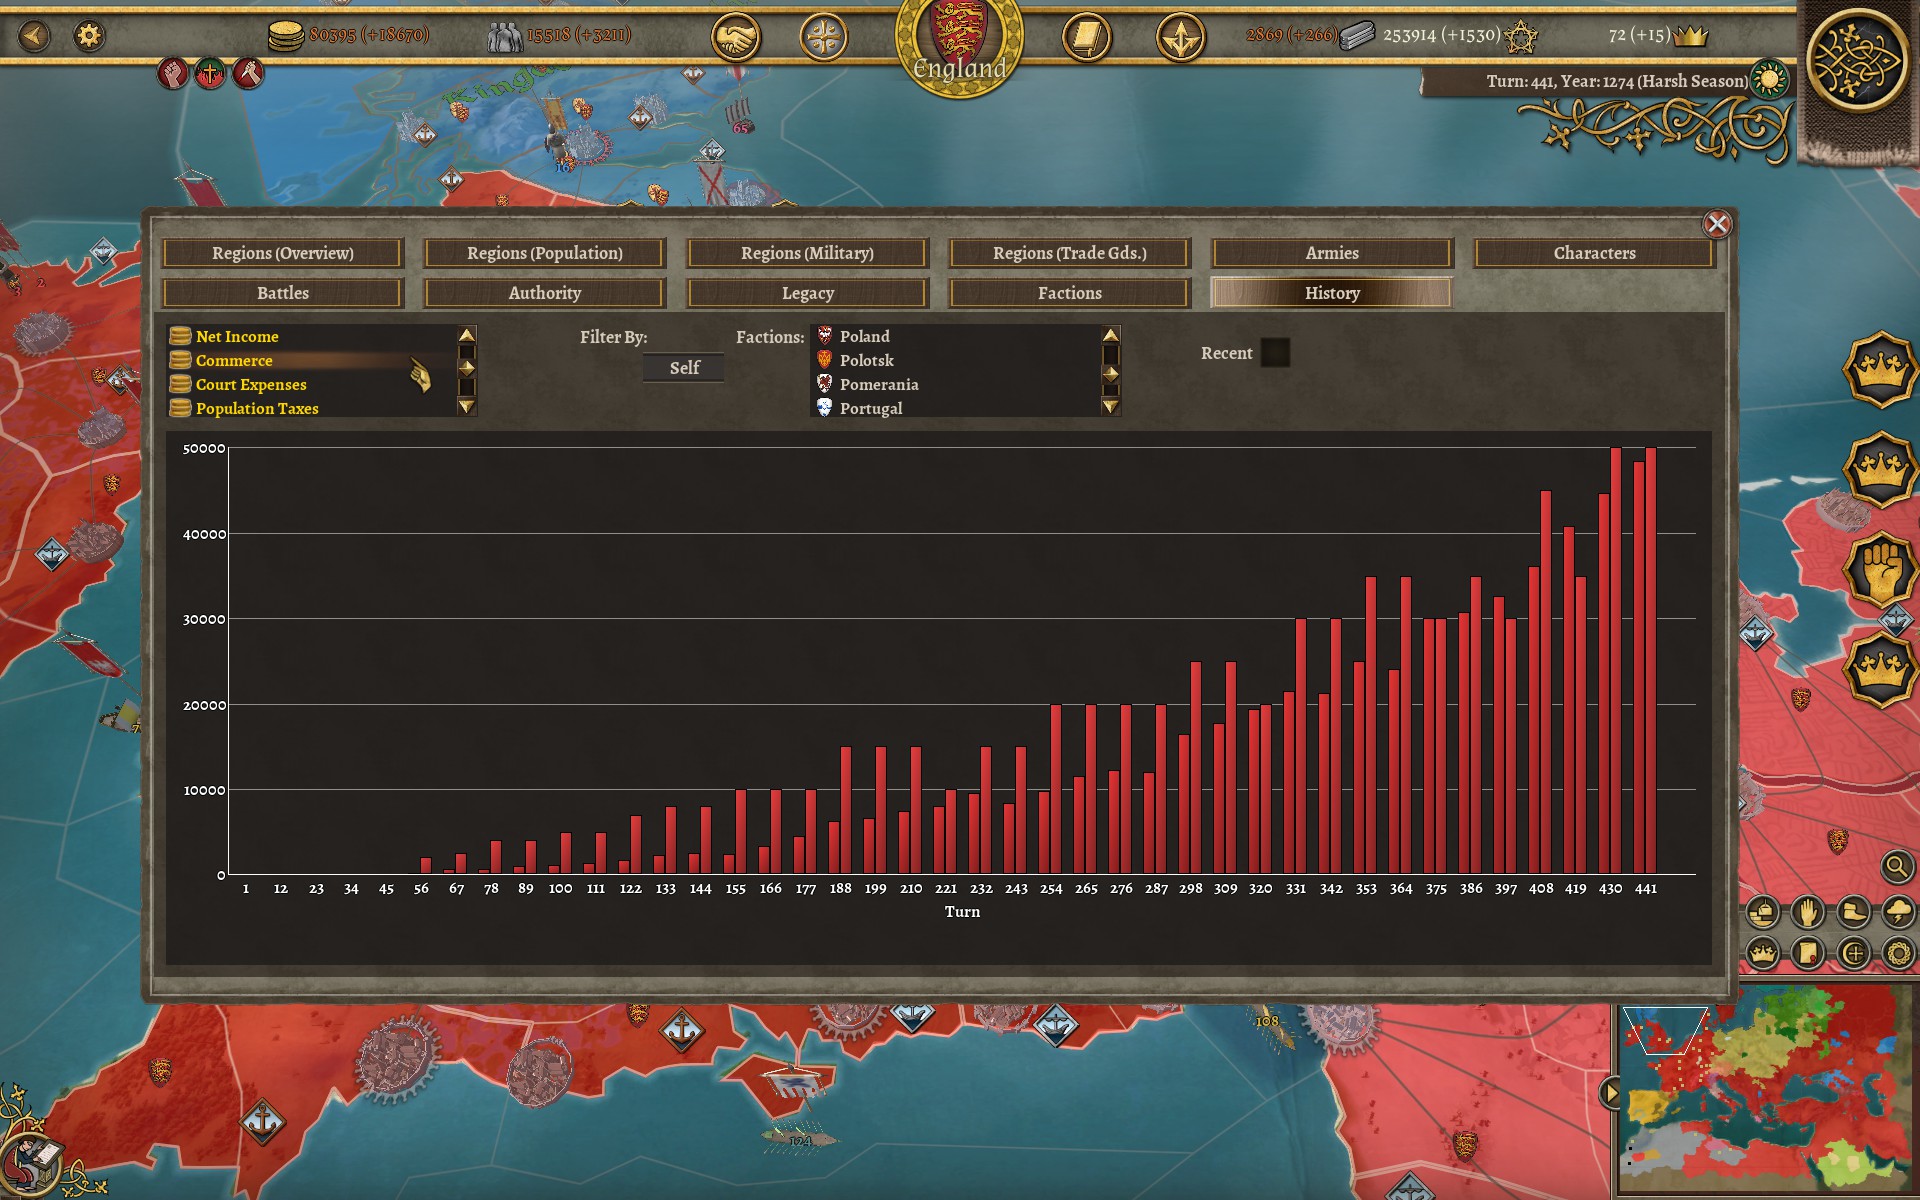The height and width of the screenshot is (1200, 1920).
Task: Click the gold coins treasury icon
Action: tap(286, 36)
